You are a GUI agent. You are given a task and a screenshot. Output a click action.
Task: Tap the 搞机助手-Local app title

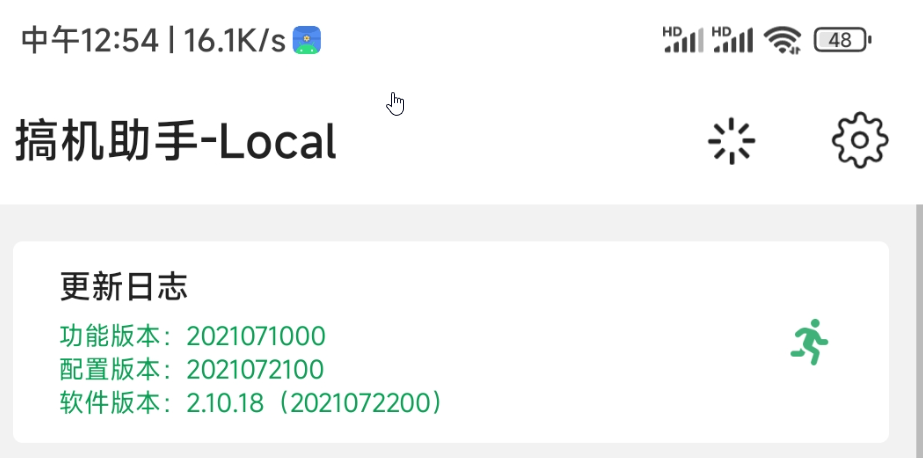tap(176, 143)
